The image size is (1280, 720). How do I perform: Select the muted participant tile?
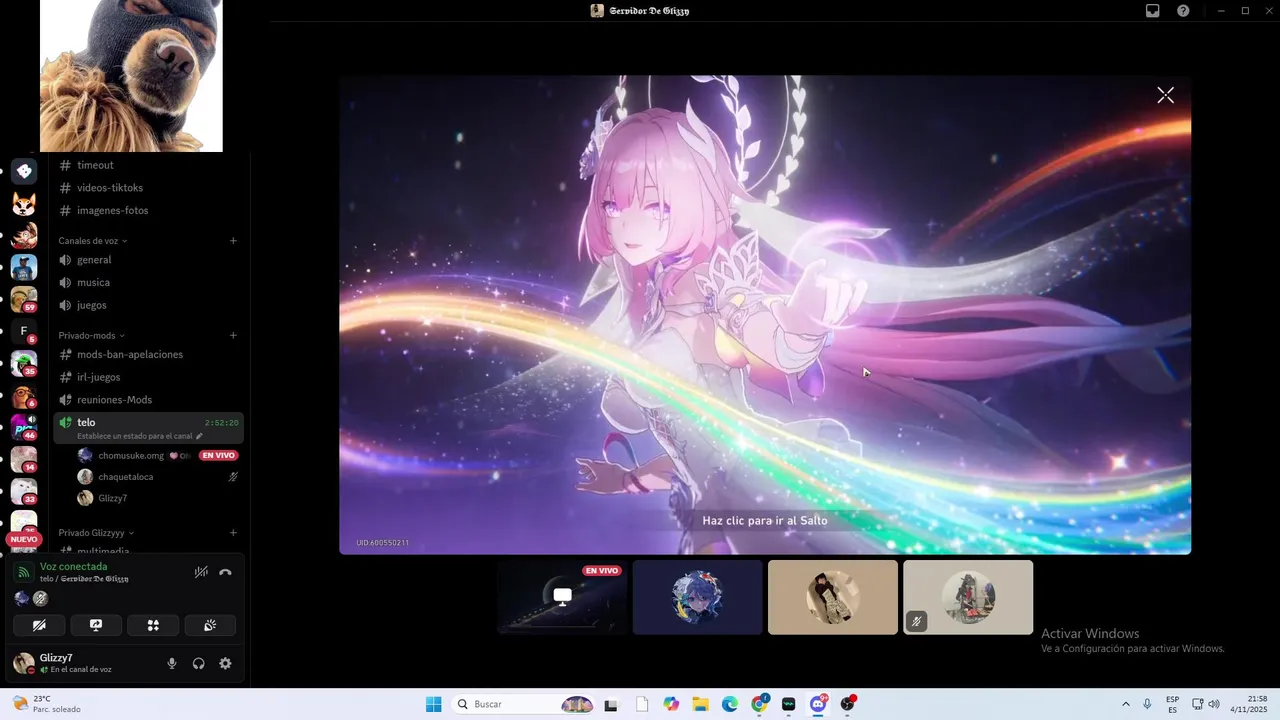click(x=968, y=597)
